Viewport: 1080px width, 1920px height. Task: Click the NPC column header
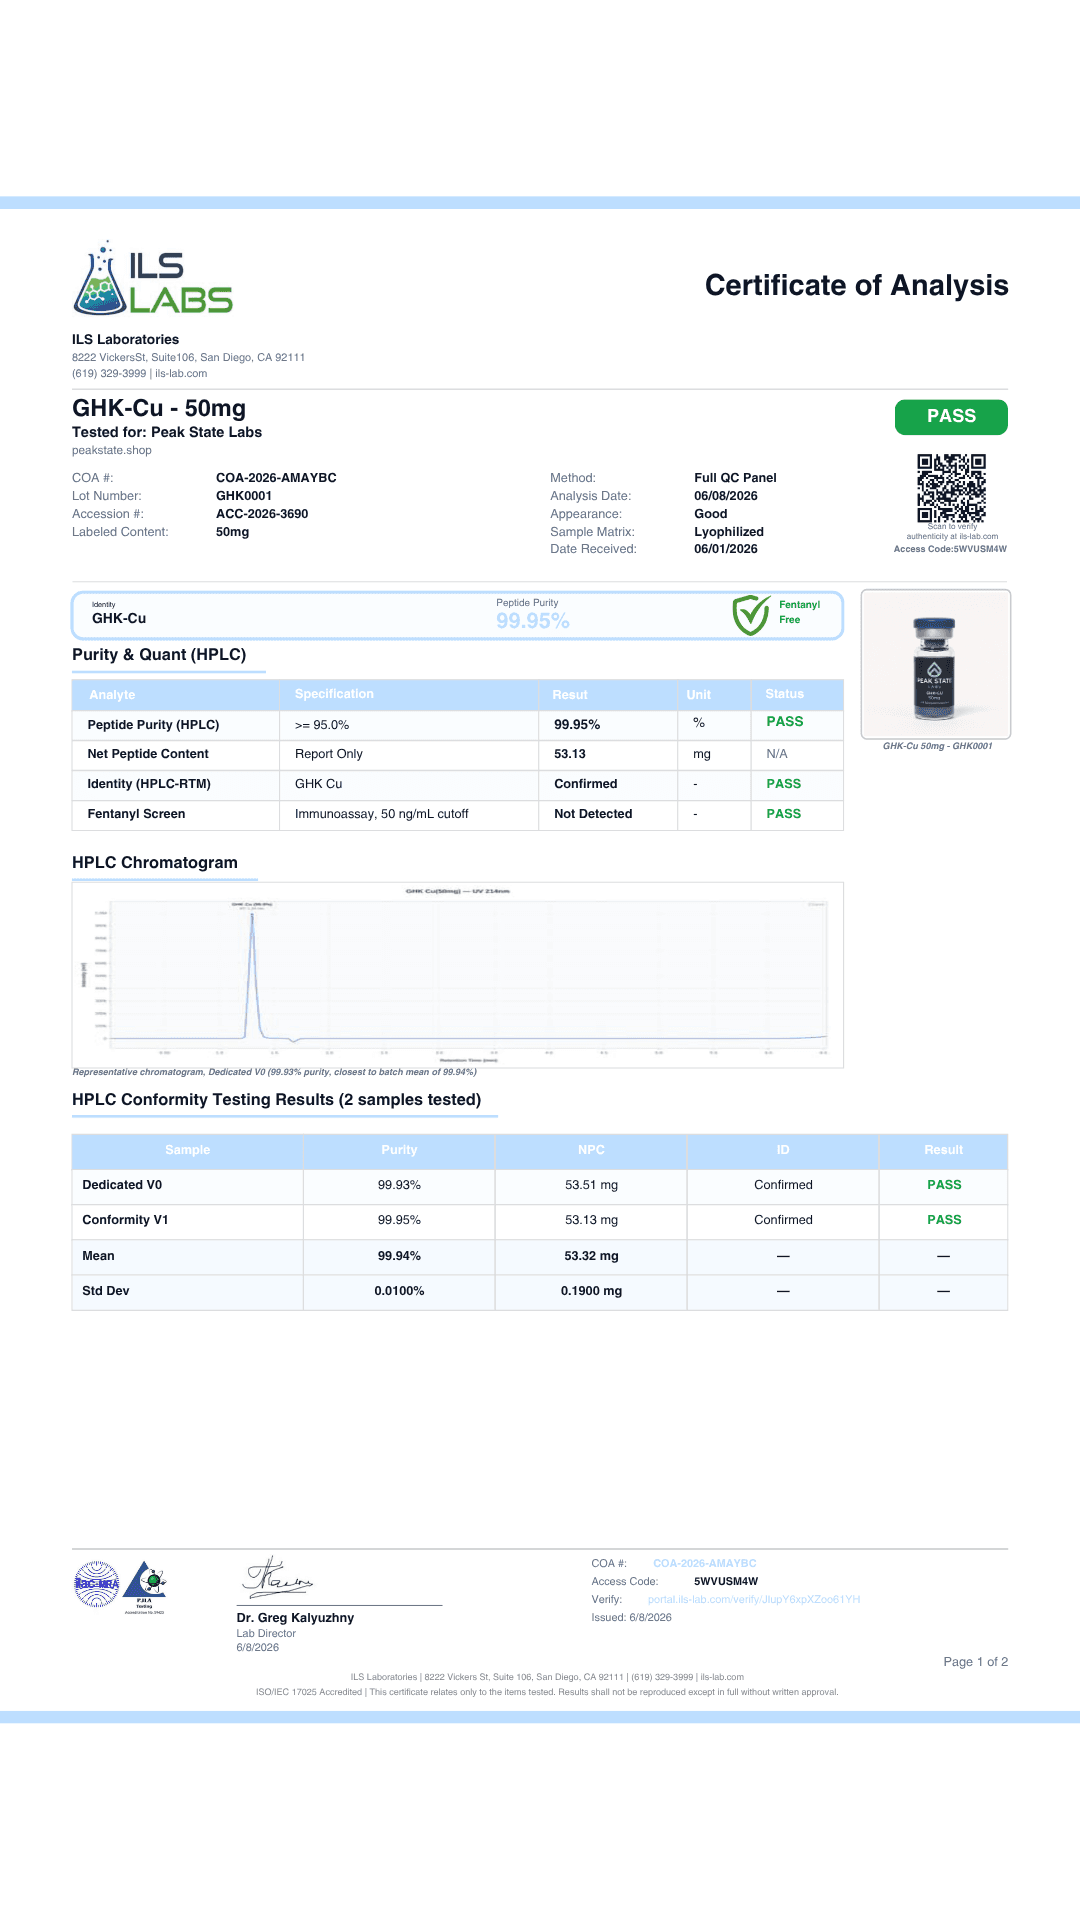pyautogui.click(x=591, y=1150)
